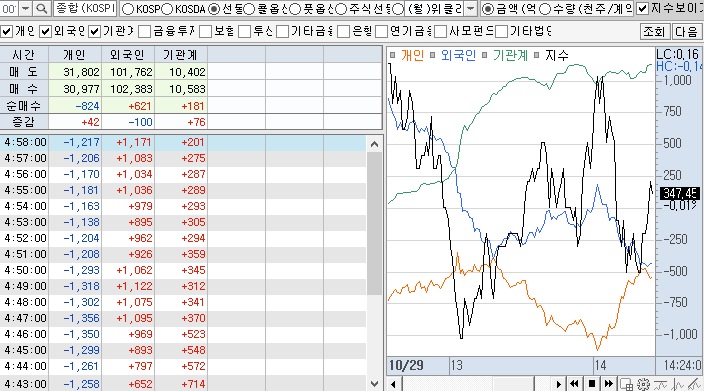Enable the 연기금 checkbox
The width and height of the screenshot is (704, 391).
coord(381,31)
